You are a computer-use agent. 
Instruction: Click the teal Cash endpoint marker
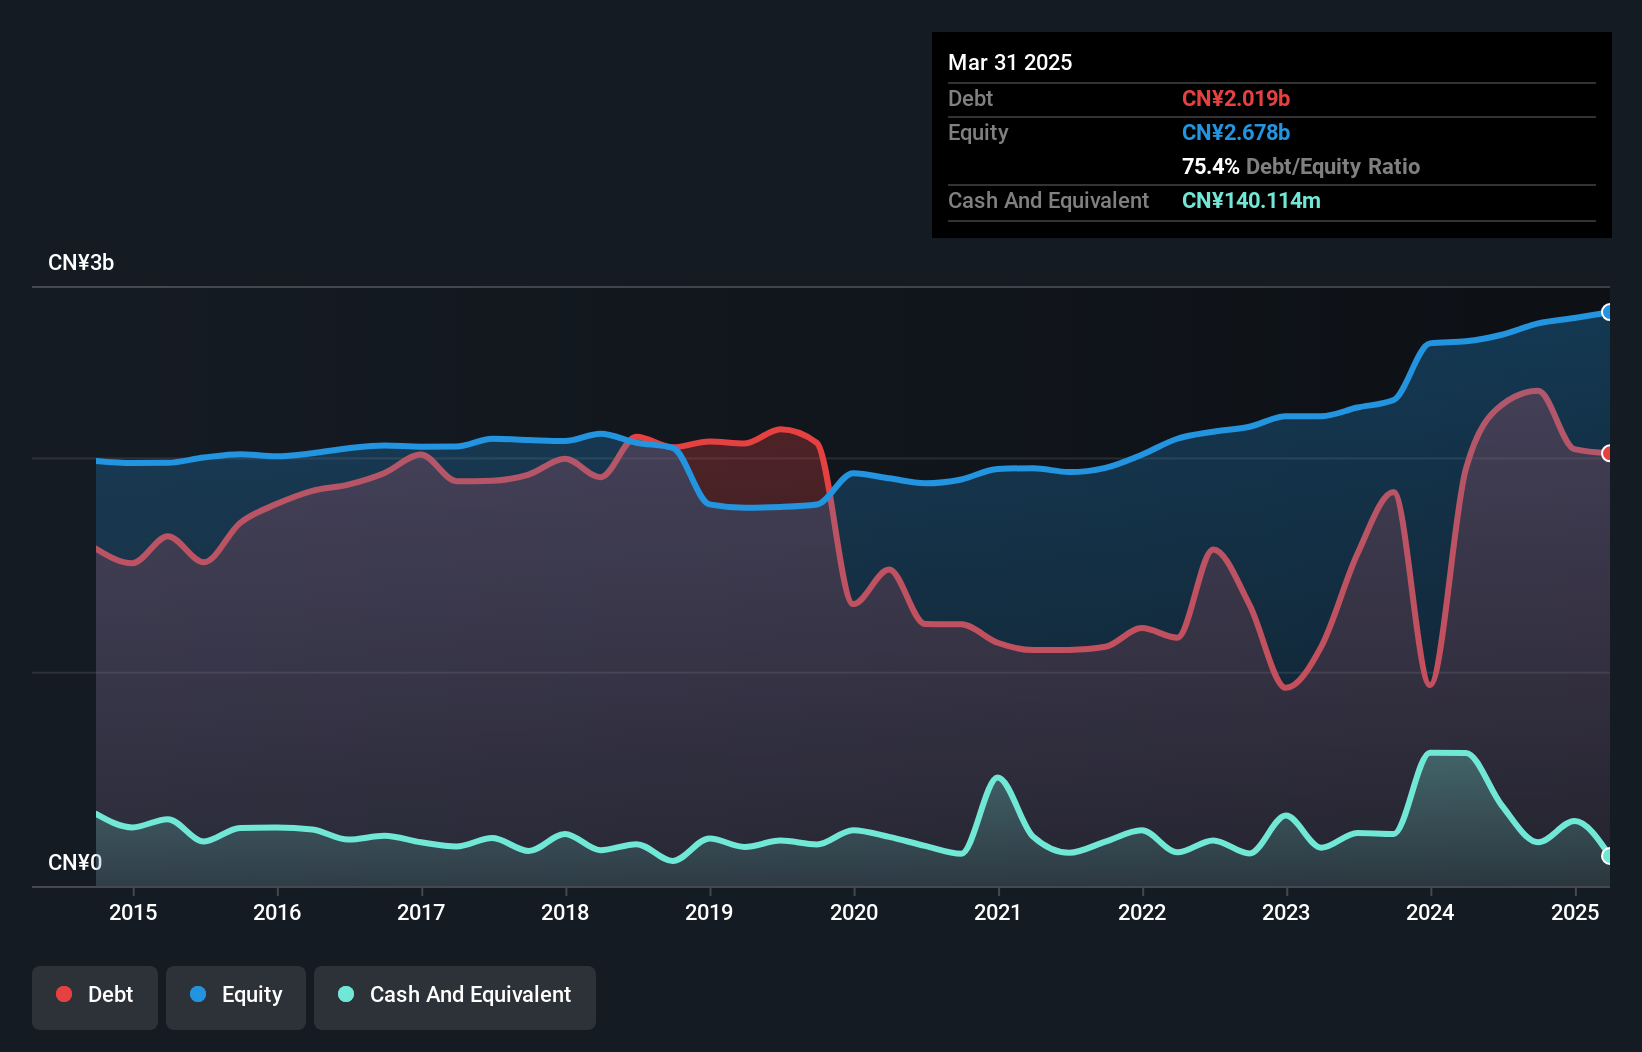[x=1607, y=856]
